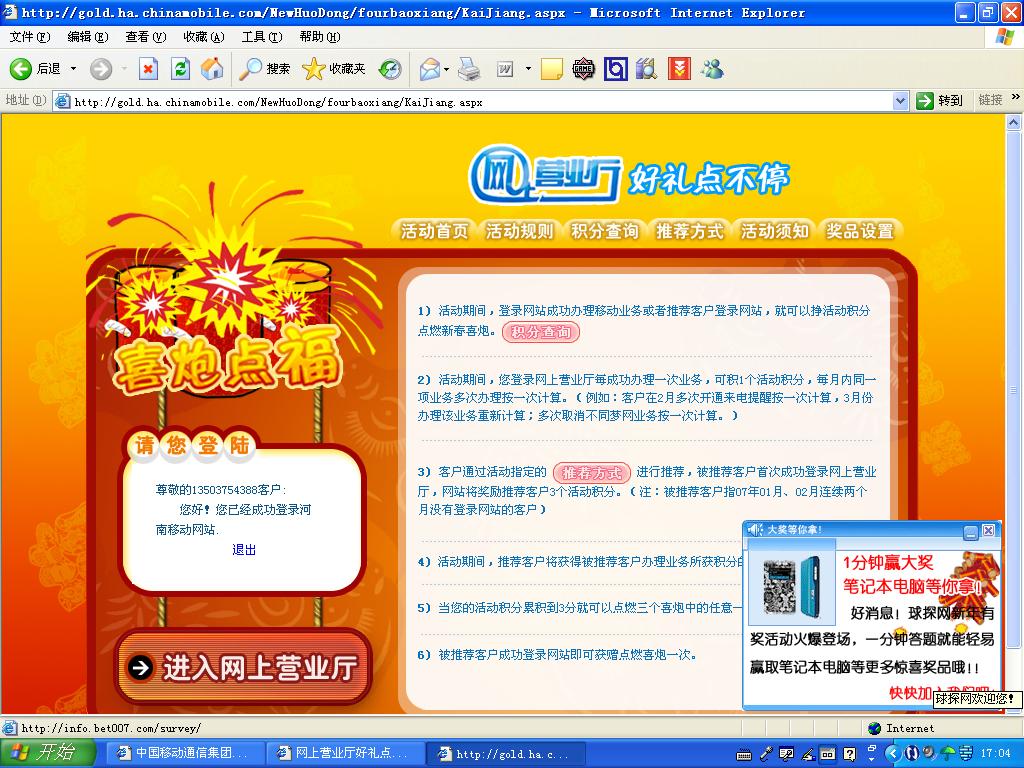The image size is (1024, 768).
Task: Click the blue N tray icon
Action: click(x=911, y=754)
